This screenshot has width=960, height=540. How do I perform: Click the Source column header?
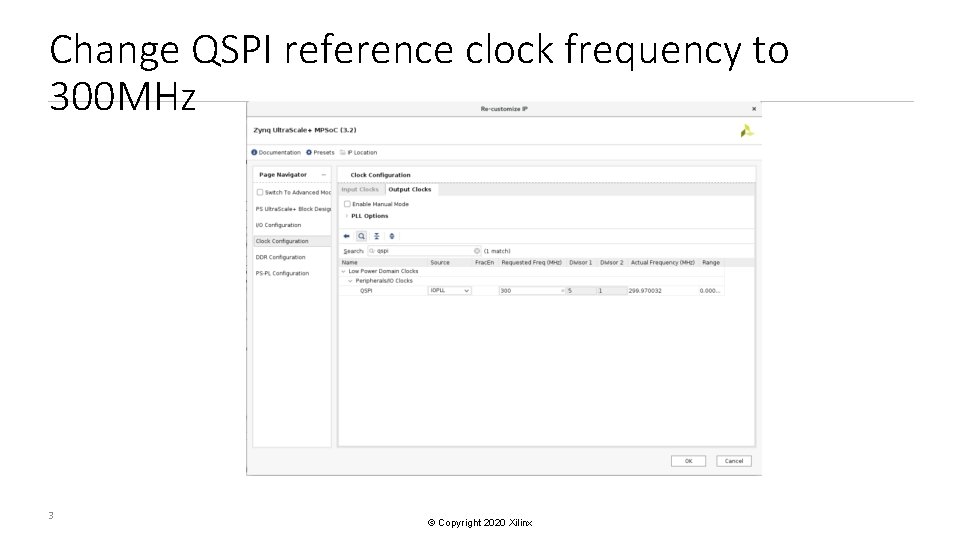[440, 263]
